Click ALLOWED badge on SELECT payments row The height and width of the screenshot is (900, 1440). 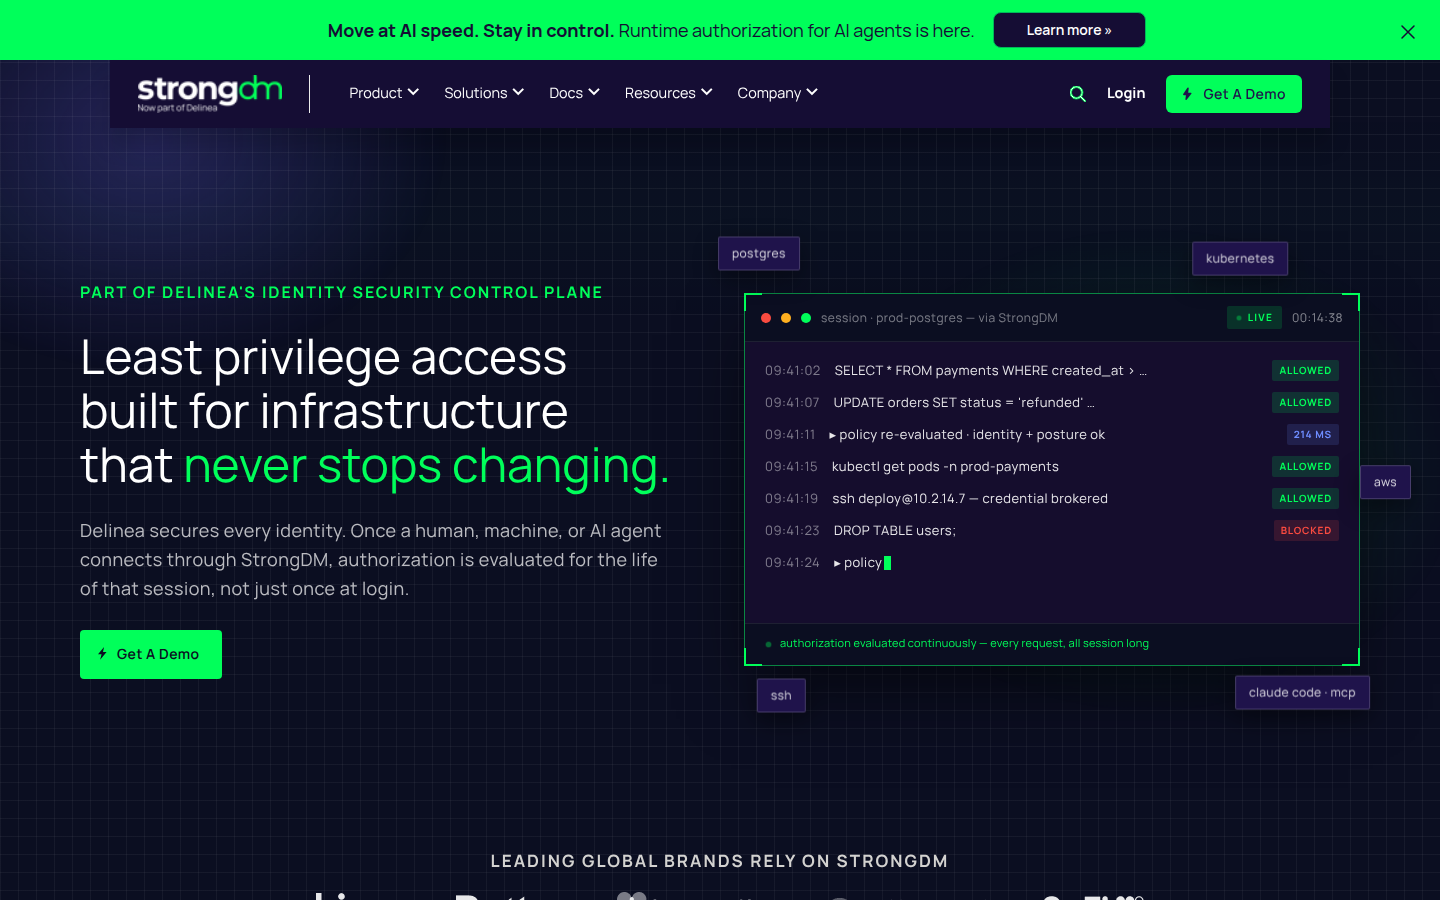1305,371
